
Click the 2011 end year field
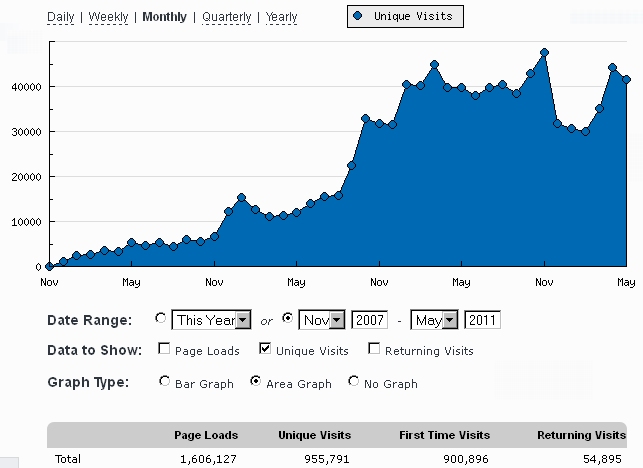coord(483,320)
